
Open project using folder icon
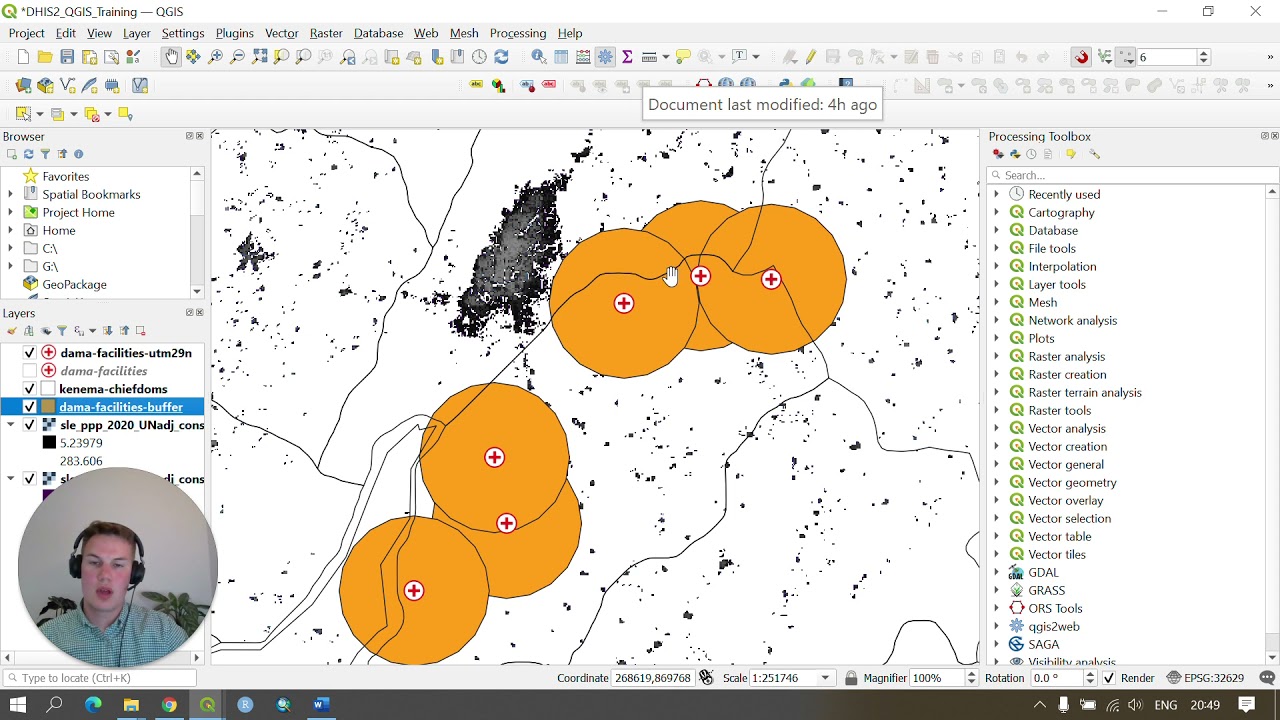coord(45,57)
